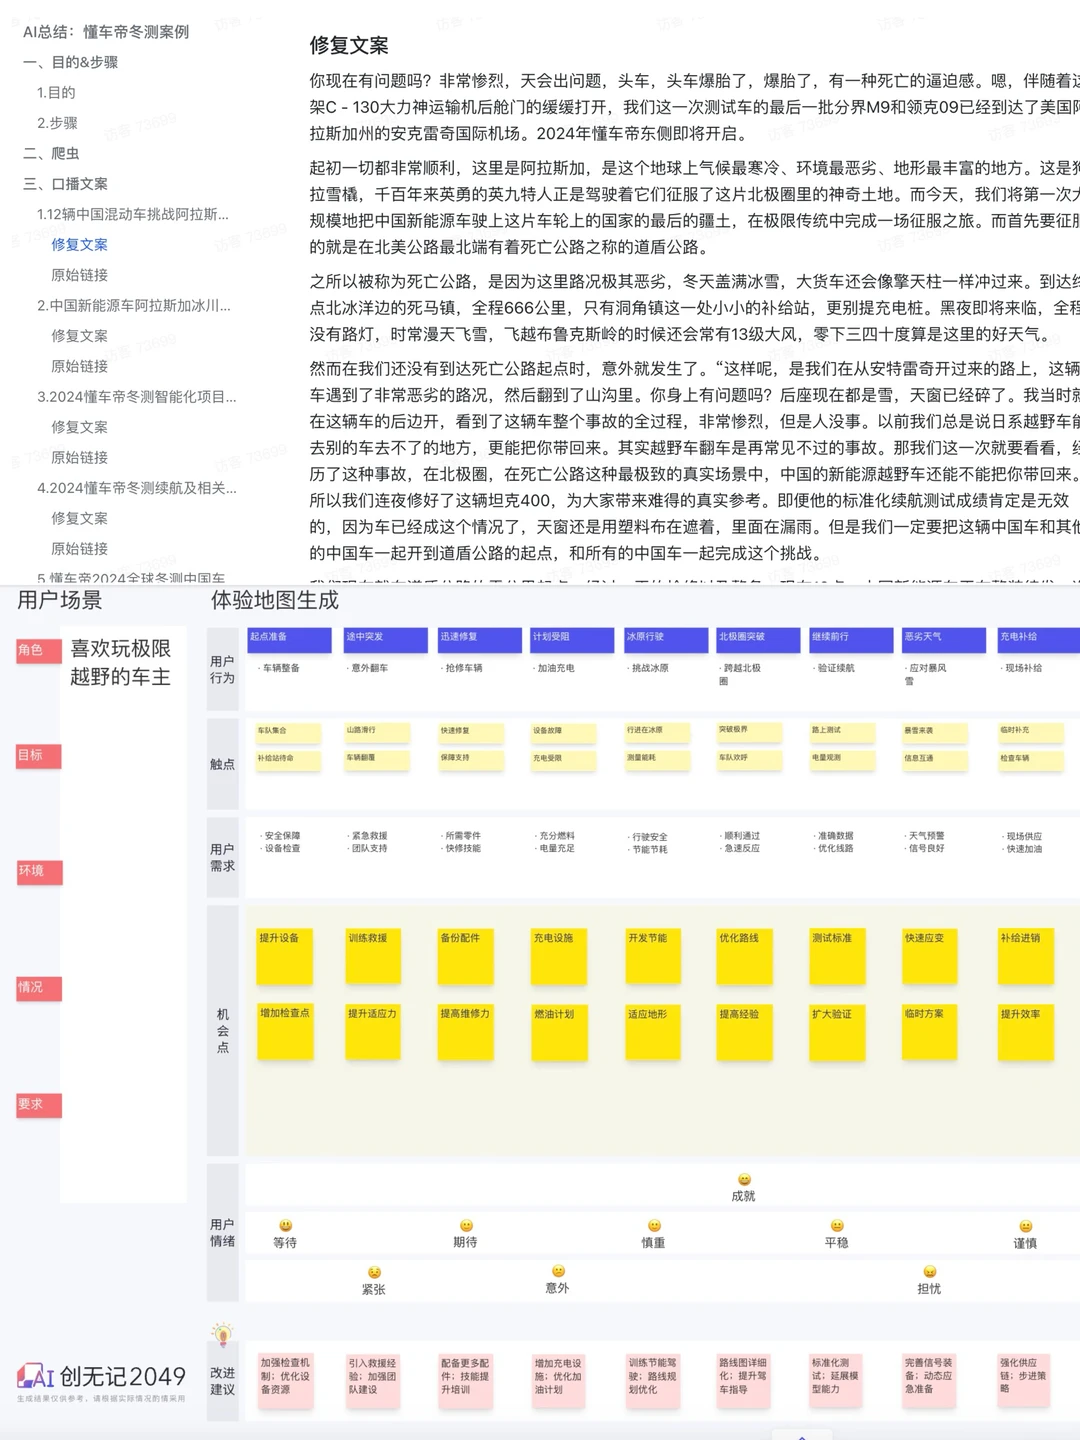
Task: Click the red 角色 label
Action: coord(38,650)
